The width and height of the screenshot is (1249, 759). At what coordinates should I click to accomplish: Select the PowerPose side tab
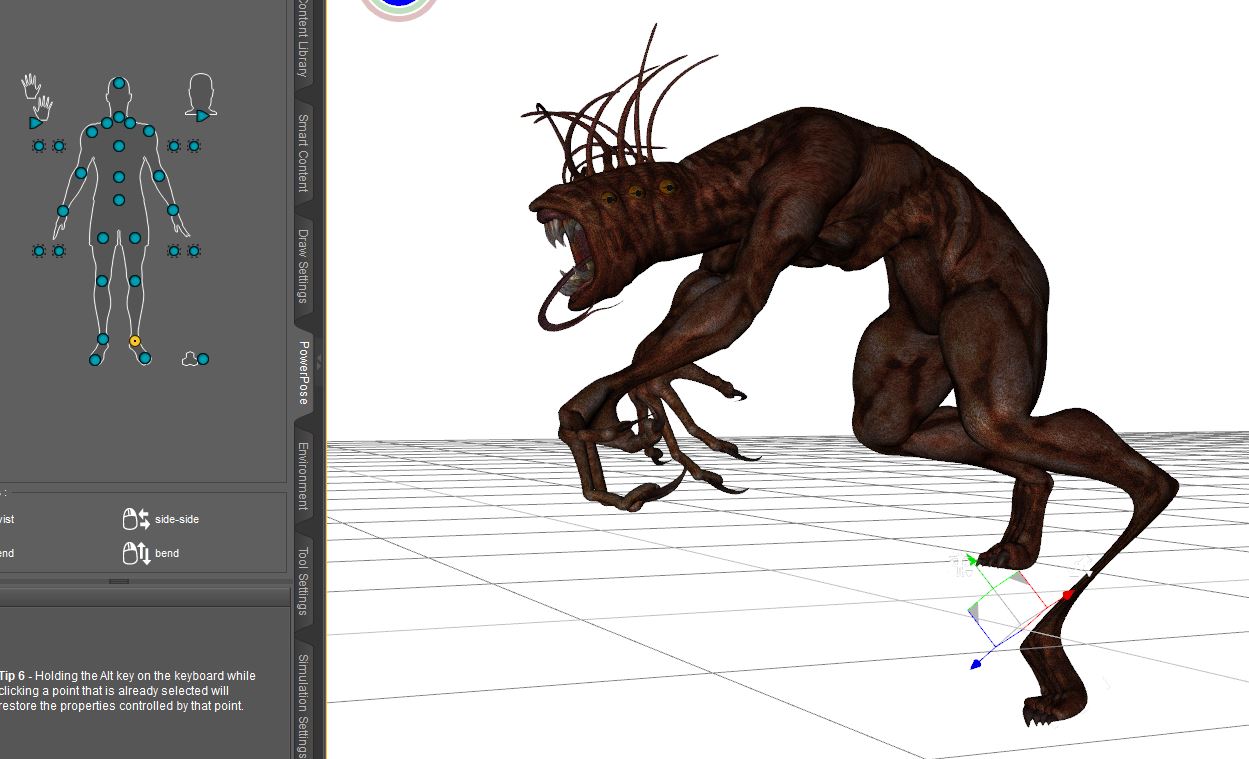(x=303, y=372)
